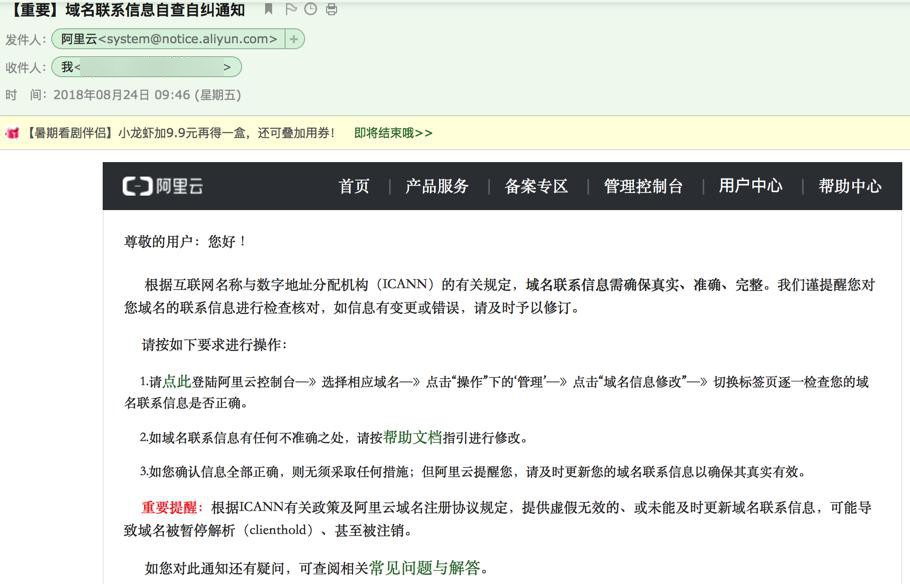Open the 用户中心 nav item
910x584 pixels.
coord(750,186)
